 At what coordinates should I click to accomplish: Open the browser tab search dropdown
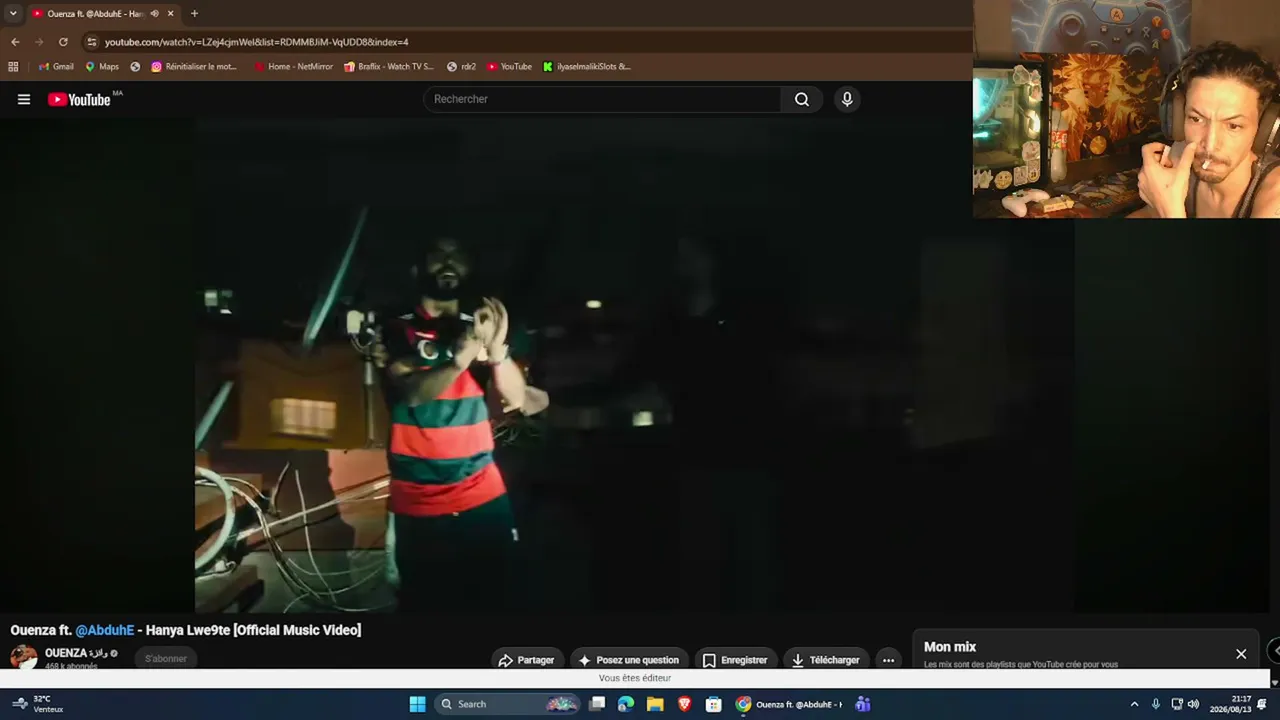click(13, 13)
